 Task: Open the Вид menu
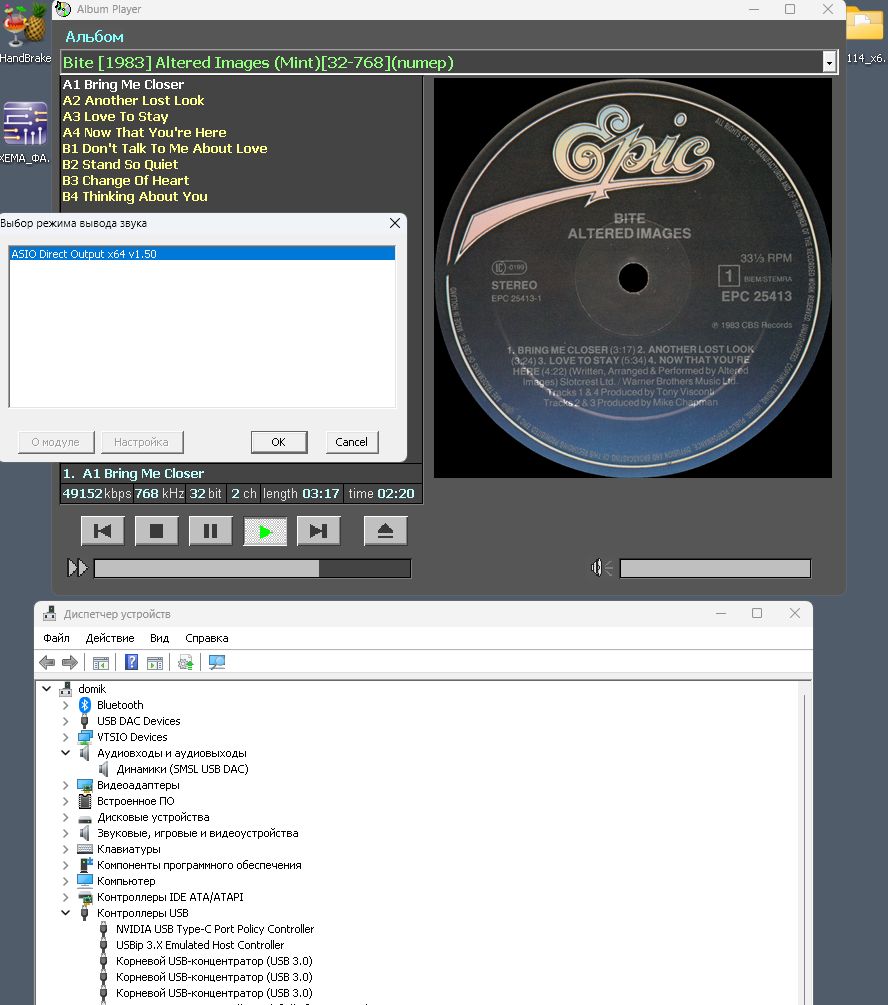point(160,638)
